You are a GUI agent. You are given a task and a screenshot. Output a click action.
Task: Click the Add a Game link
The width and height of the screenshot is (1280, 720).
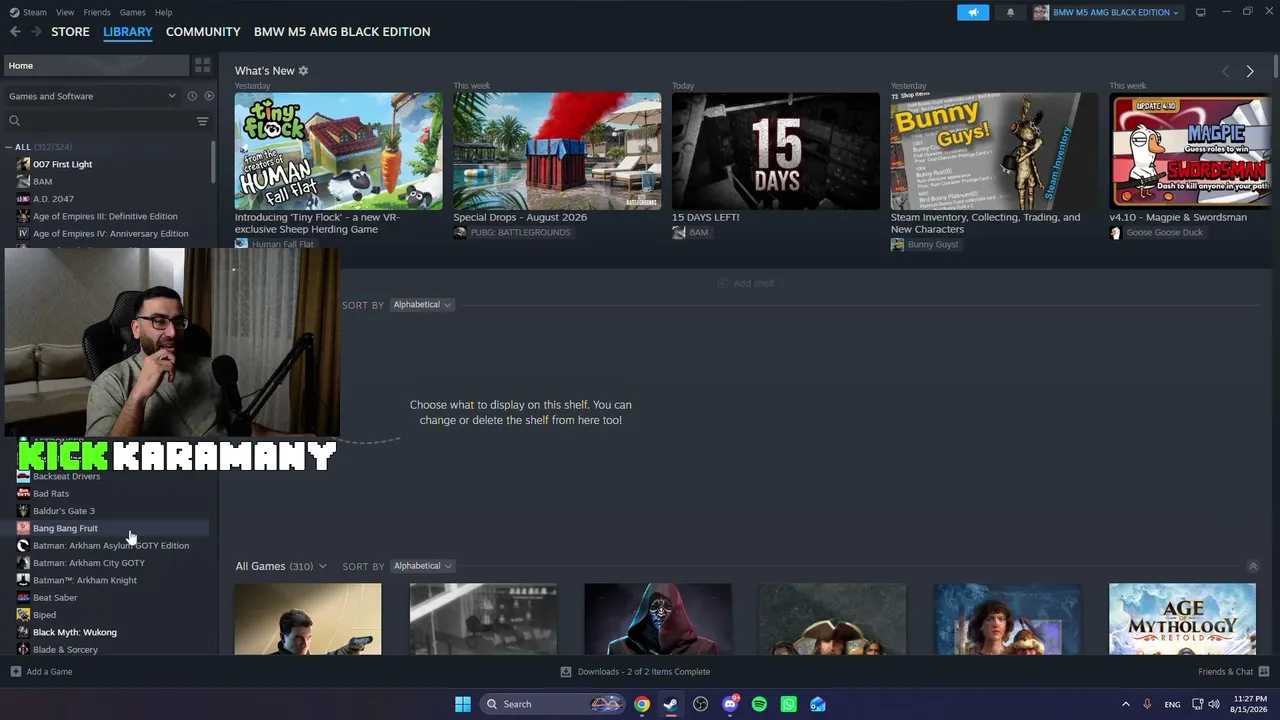click(49, 672)
